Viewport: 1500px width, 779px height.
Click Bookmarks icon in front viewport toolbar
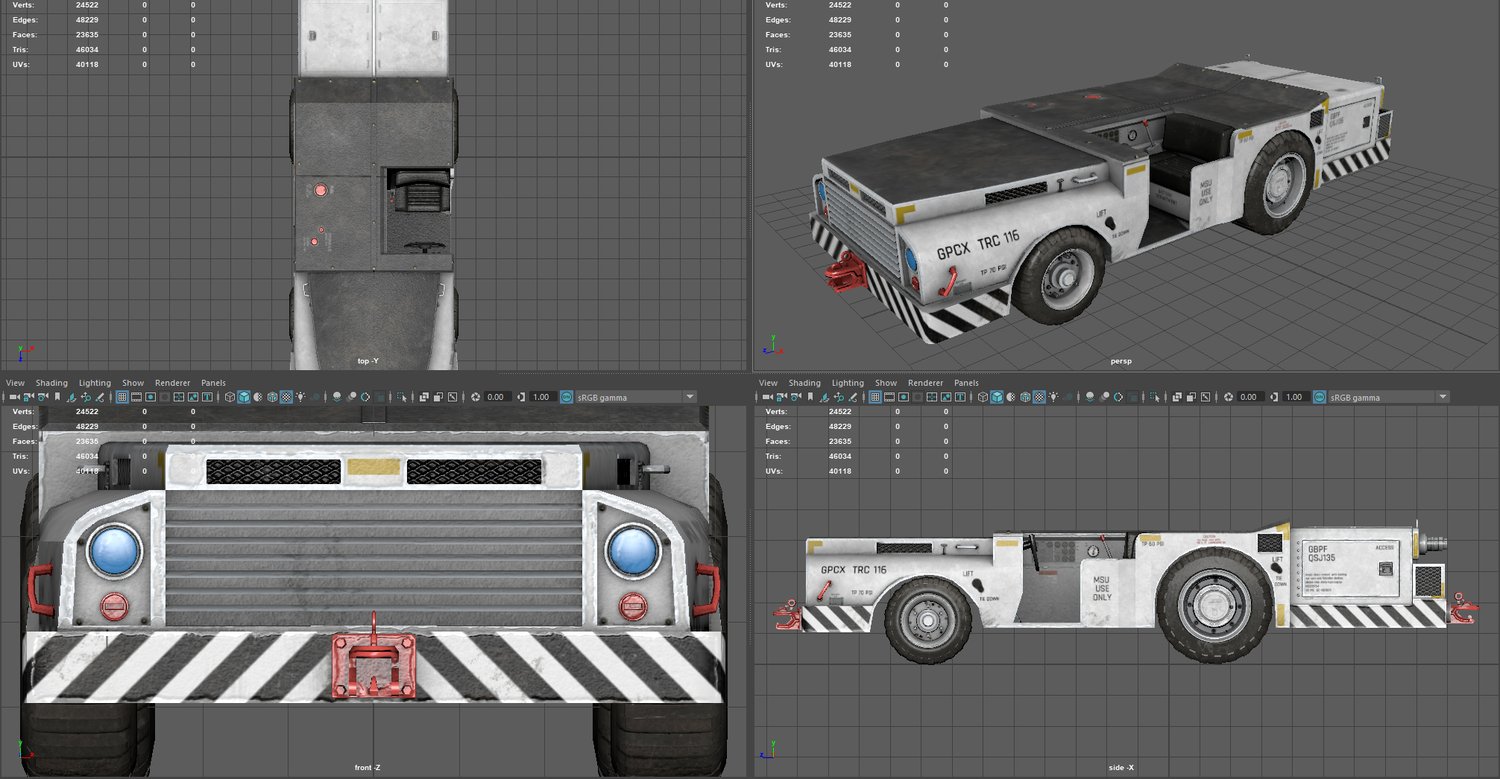[58, 397]
